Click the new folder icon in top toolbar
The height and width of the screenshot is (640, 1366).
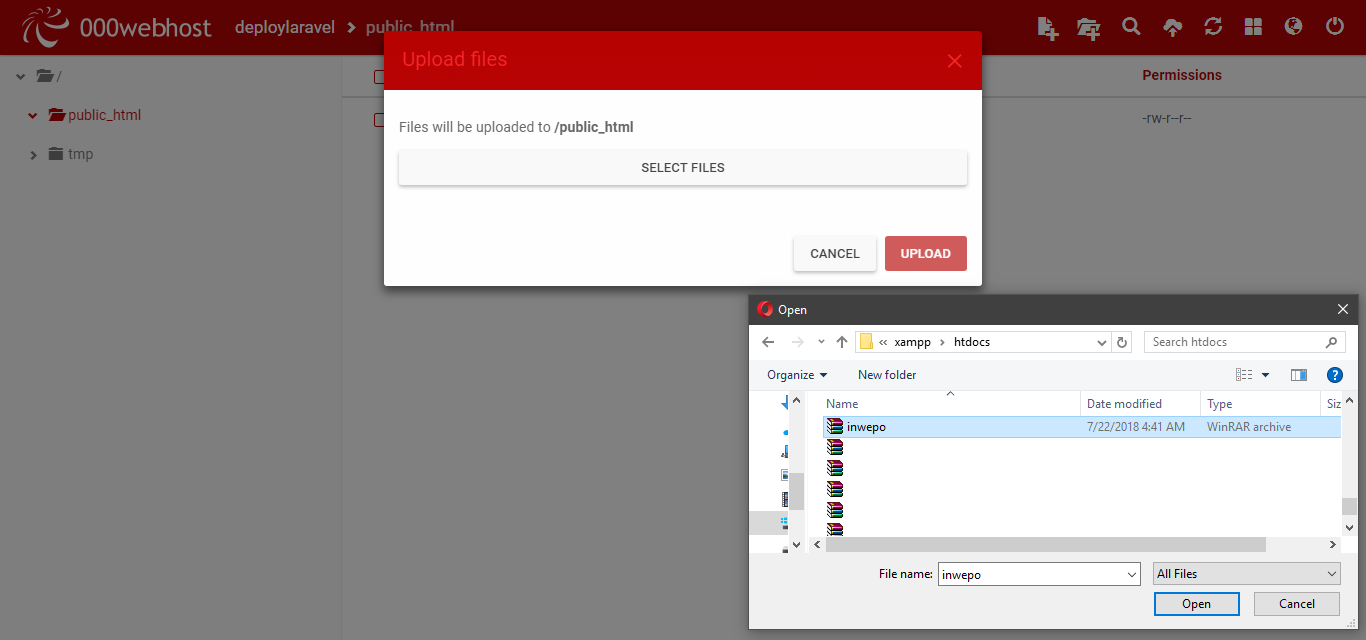coord(1089,28)
